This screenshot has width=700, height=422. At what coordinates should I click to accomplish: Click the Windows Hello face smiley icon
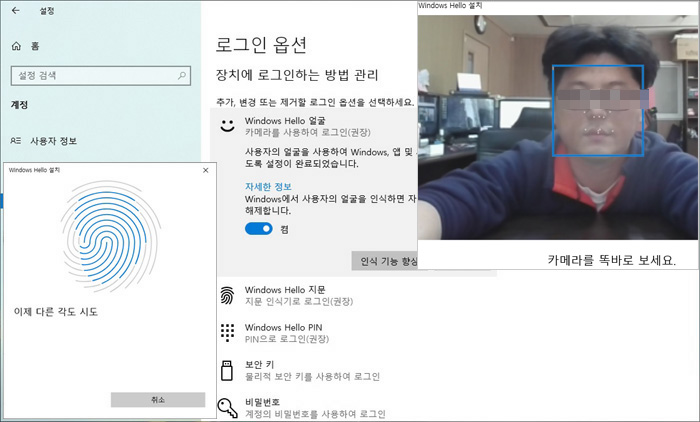click(x=228, y=126)
